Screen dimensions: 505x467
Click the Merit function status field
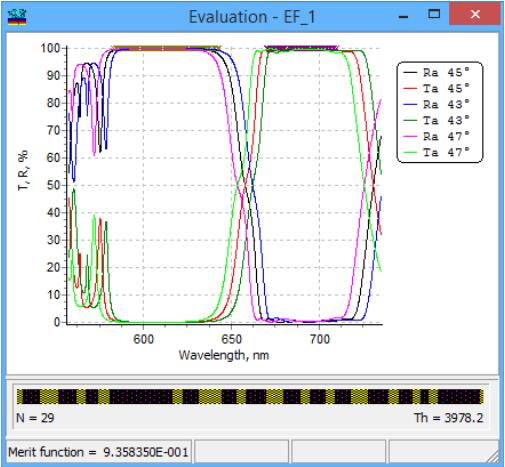(x=98, y=452)
